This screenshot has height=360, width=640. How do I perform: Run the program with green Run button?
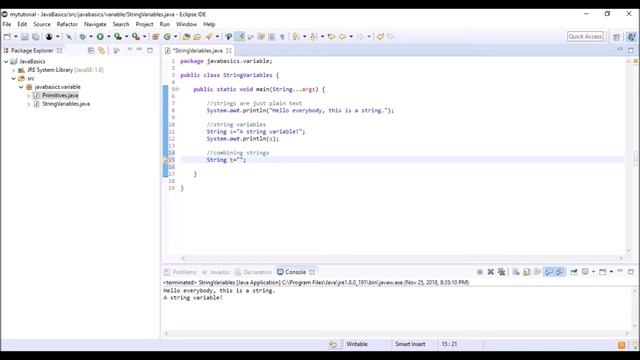coord(100,37)
